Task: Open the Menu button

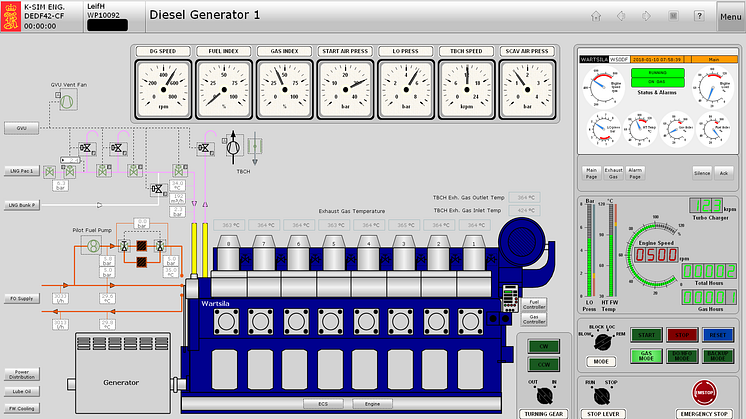Action: click(x=730, y=17)
